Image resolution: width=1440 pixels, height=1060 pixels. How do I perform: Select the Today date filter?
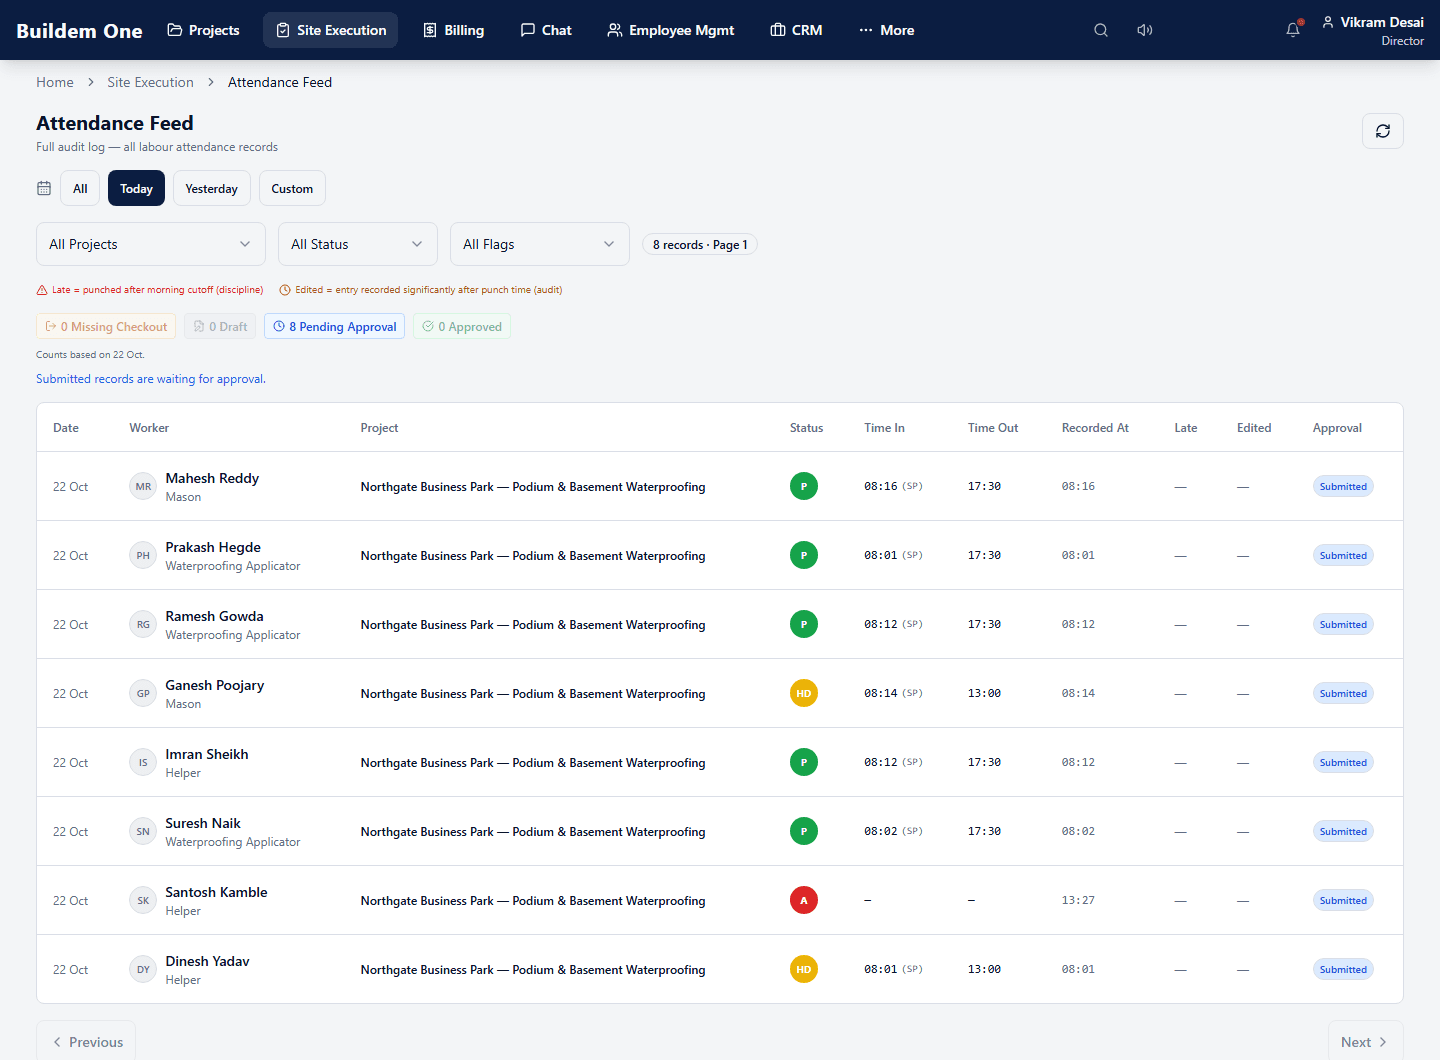[x=136, y=188]
